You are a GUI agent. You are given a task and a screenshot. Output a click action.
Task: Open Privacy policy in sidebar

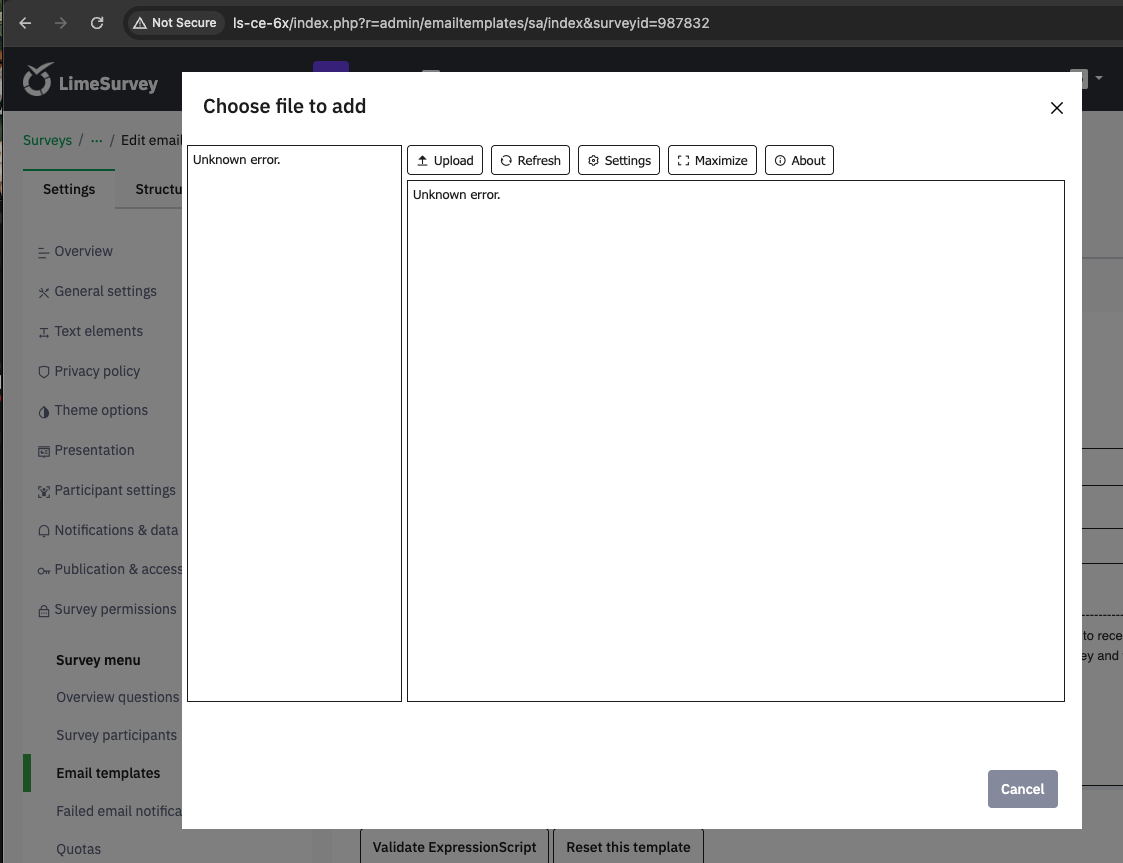point(97,371)
